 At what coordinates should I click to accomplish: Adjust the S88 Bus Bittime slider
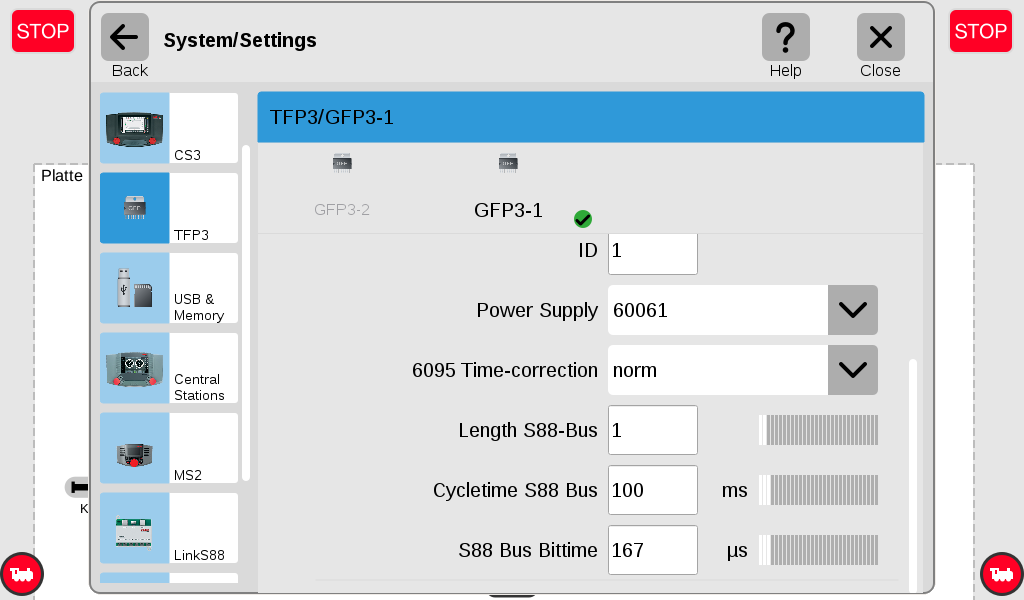point(818,550)
